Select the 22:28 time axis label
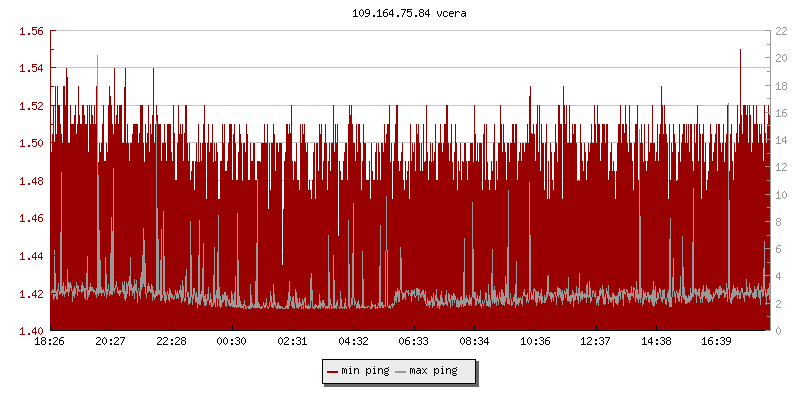The width and height of the screenshot is (800, 400). [x=171, y=341]
